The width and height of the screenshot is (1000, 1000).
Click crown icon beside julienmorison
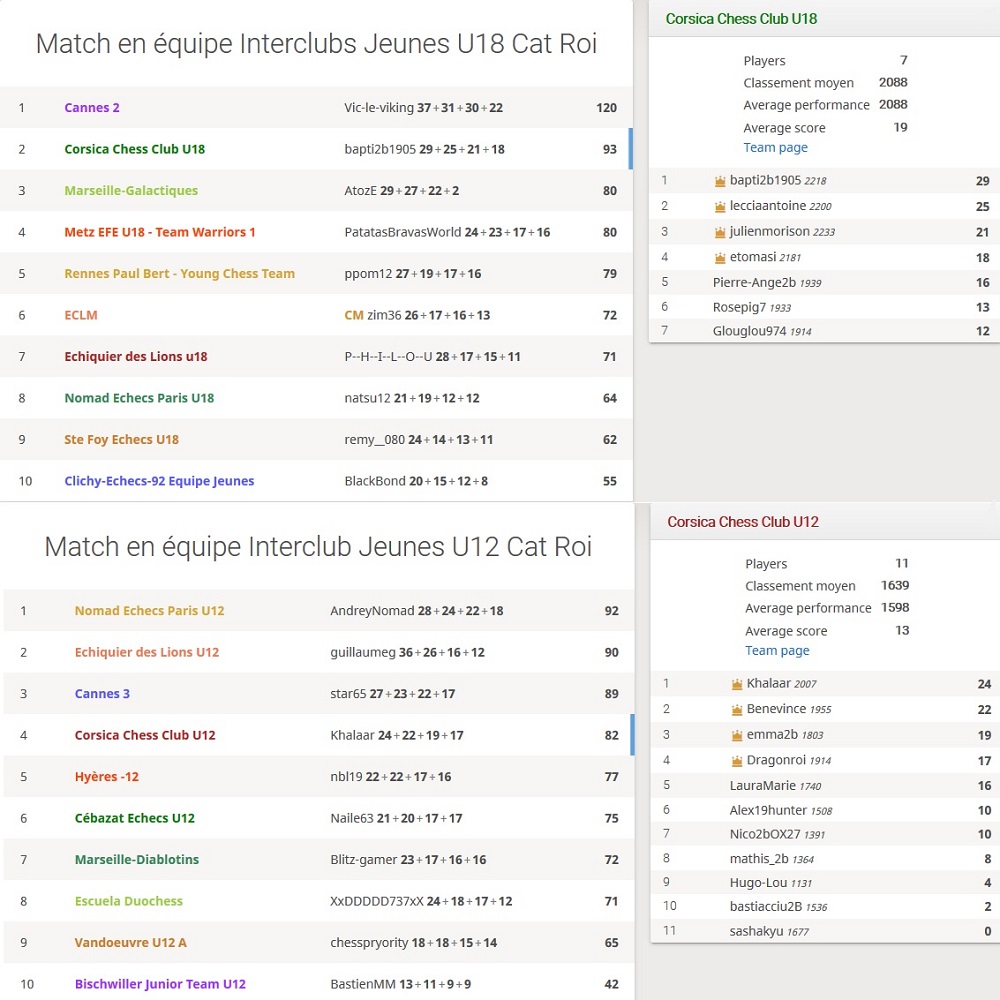(x=720, y=232)
